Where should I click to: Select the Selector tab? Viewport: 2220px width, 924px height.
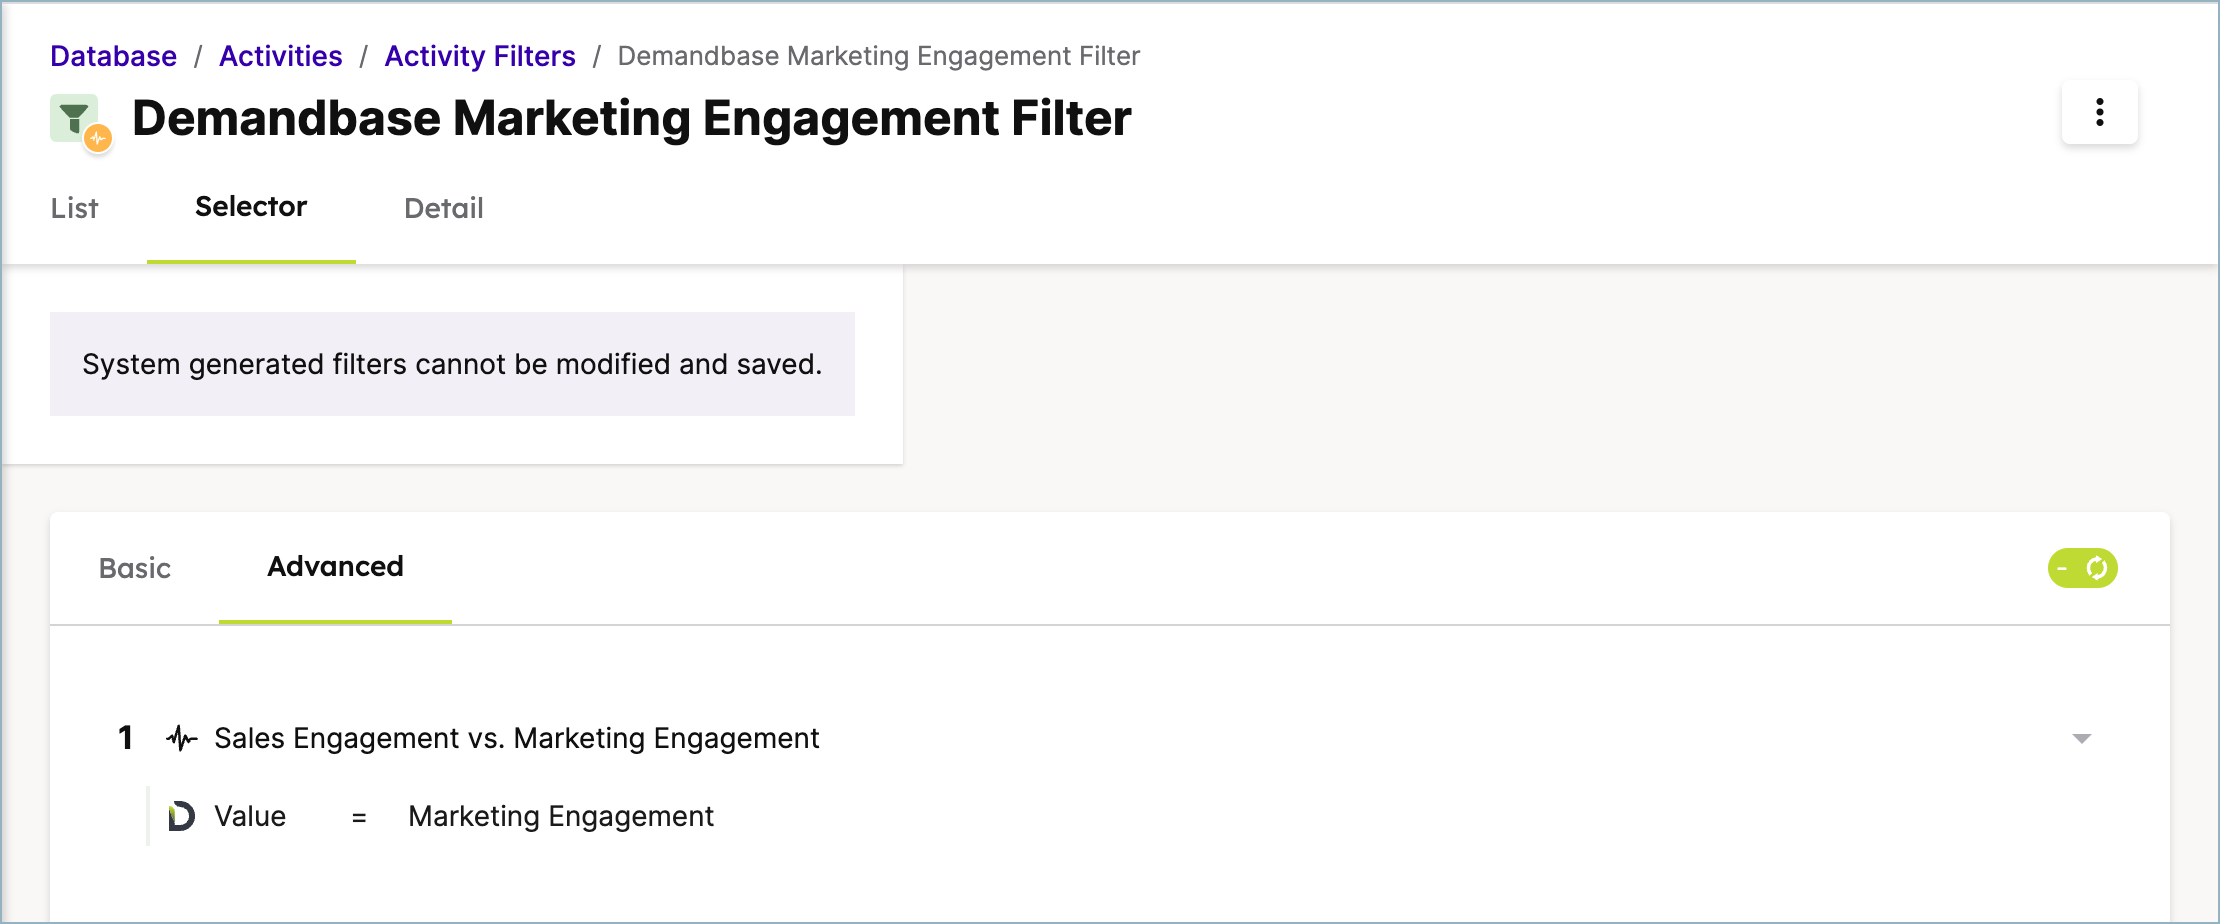(251, 206)
